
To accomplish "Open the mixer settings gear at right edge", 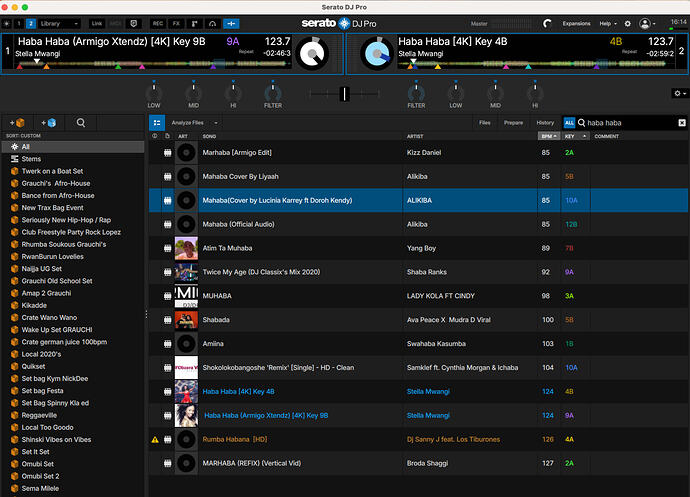I will (x=678, y=93).
